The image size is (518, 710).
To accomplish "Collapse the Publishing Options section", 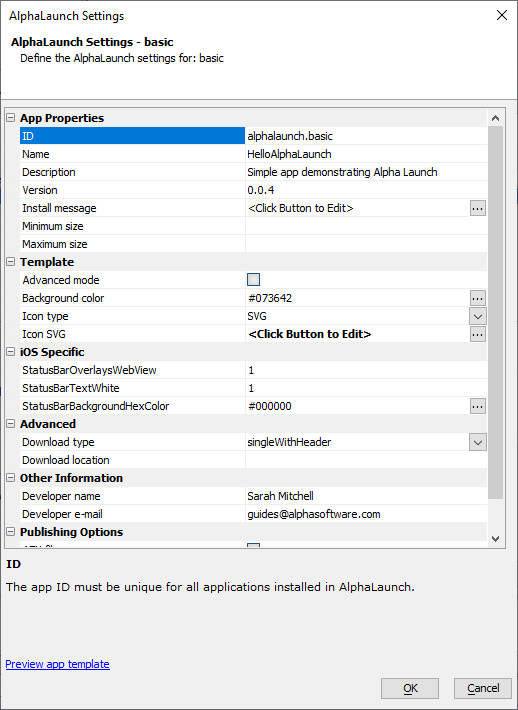I will point(11,532).
